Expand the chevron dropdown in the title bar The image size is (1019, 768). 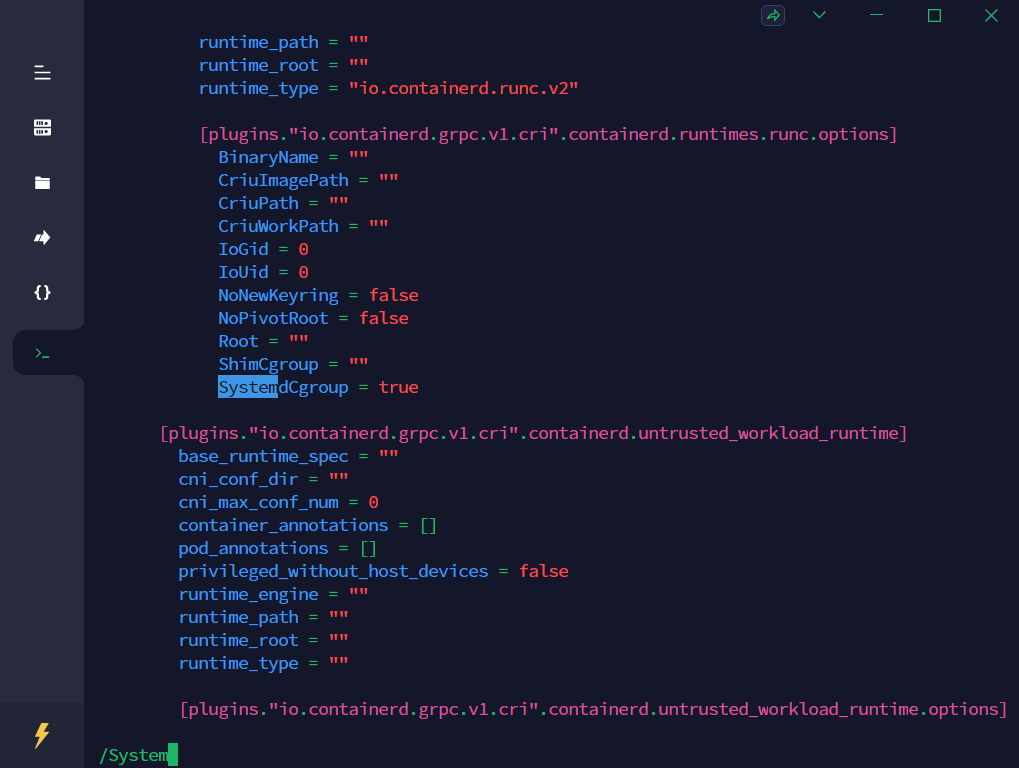pos(819,15)
